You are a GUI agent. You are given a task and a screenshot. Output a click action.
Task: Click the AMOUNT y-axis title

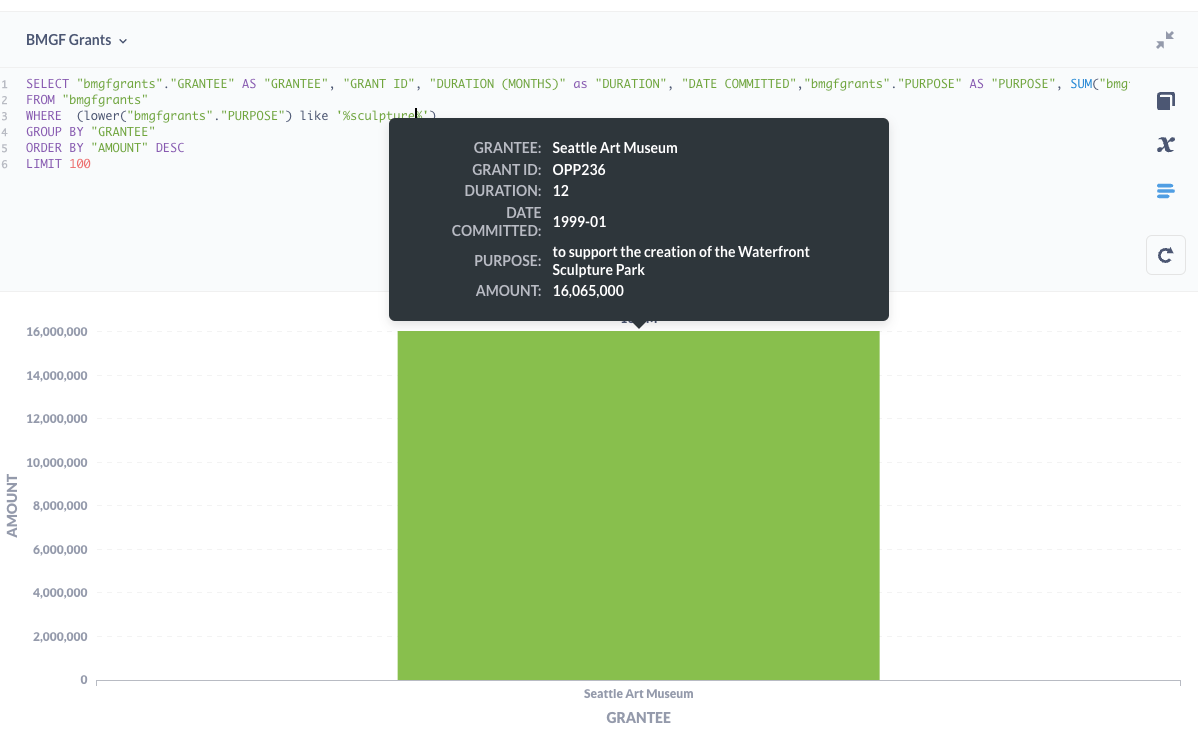point(13,506)
